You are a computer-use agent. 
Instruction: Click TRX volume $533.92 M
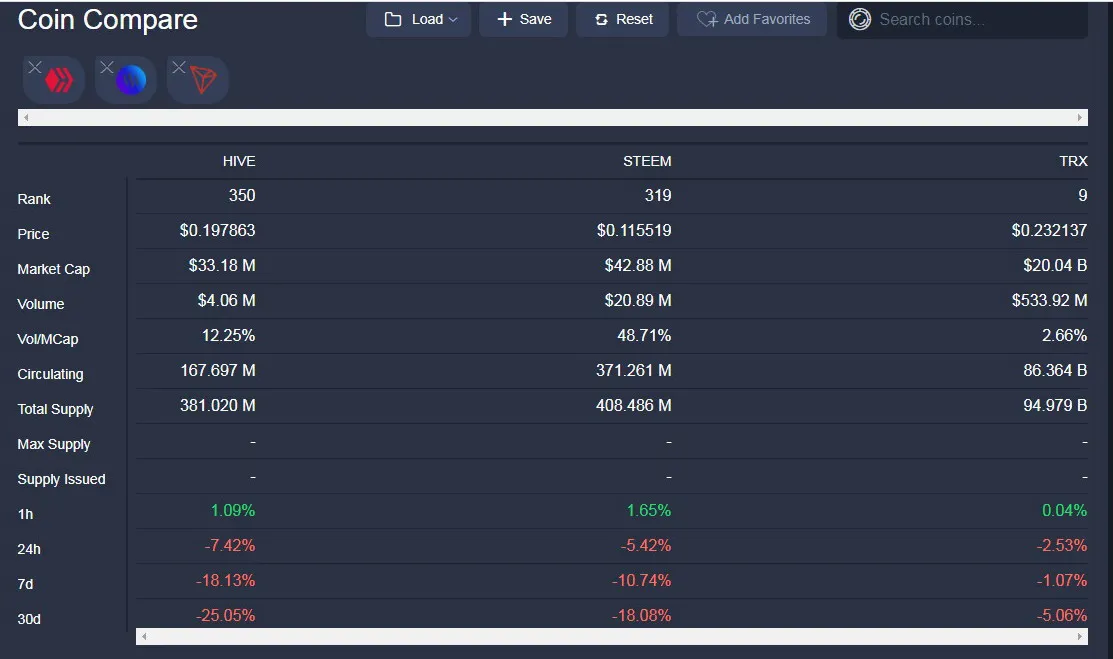[x=1049, y=300]
